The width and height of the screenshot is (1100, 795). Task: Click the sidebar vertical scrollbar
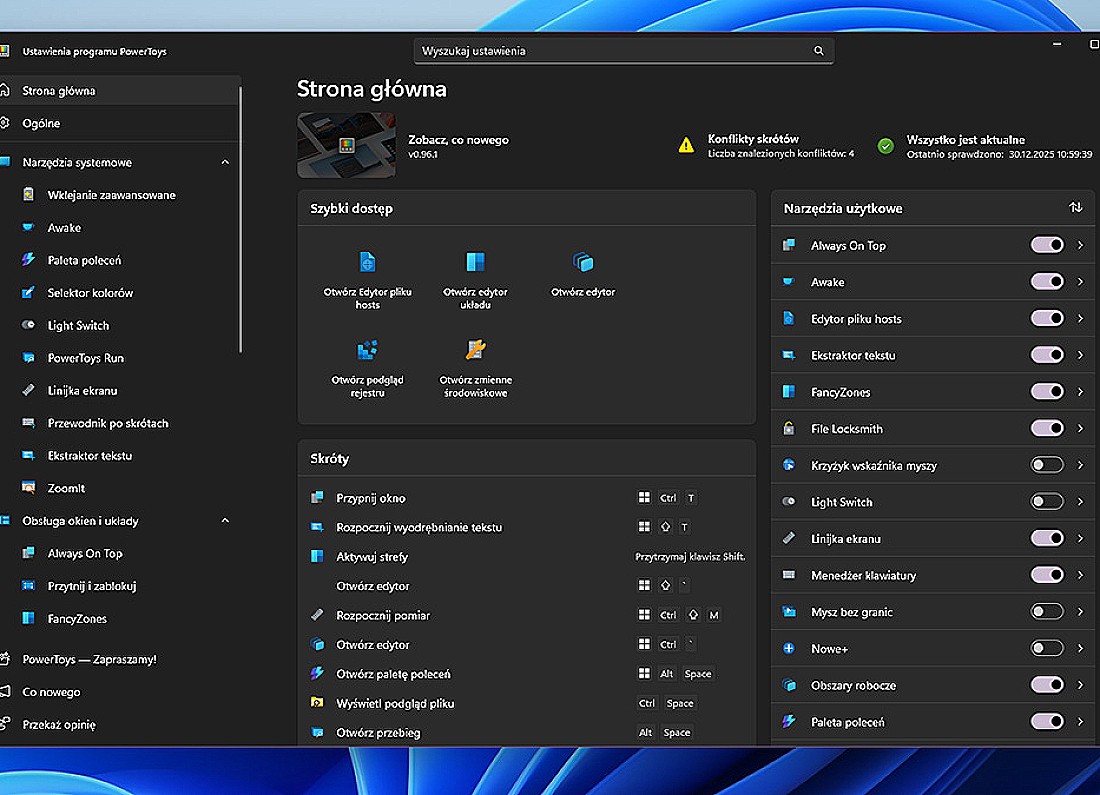[x=241, y=220]
